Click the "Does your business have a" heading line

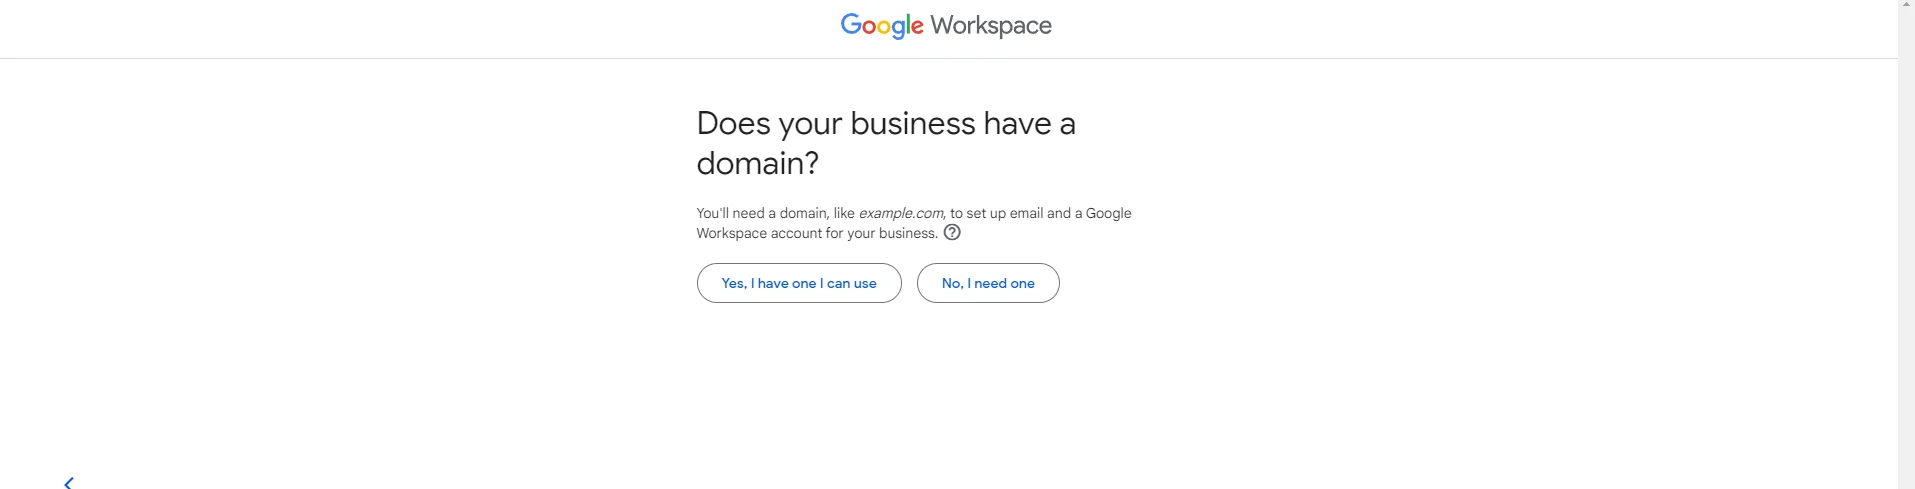point(885,124)
